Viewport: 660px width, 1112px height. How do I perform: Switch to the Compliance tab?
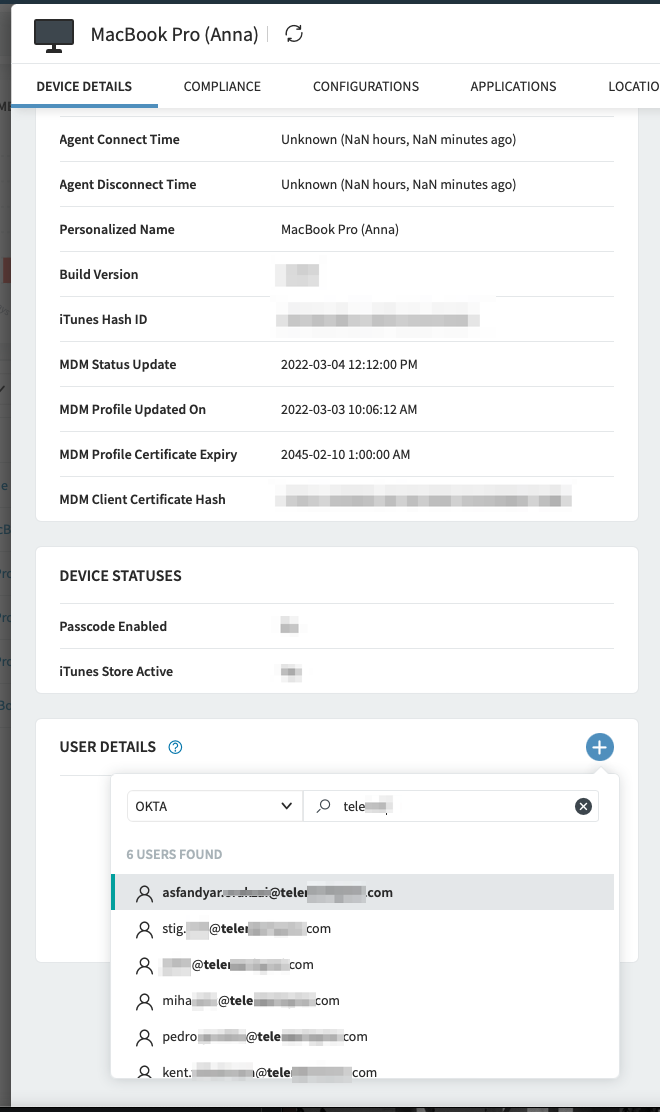[x=222, y=87]
